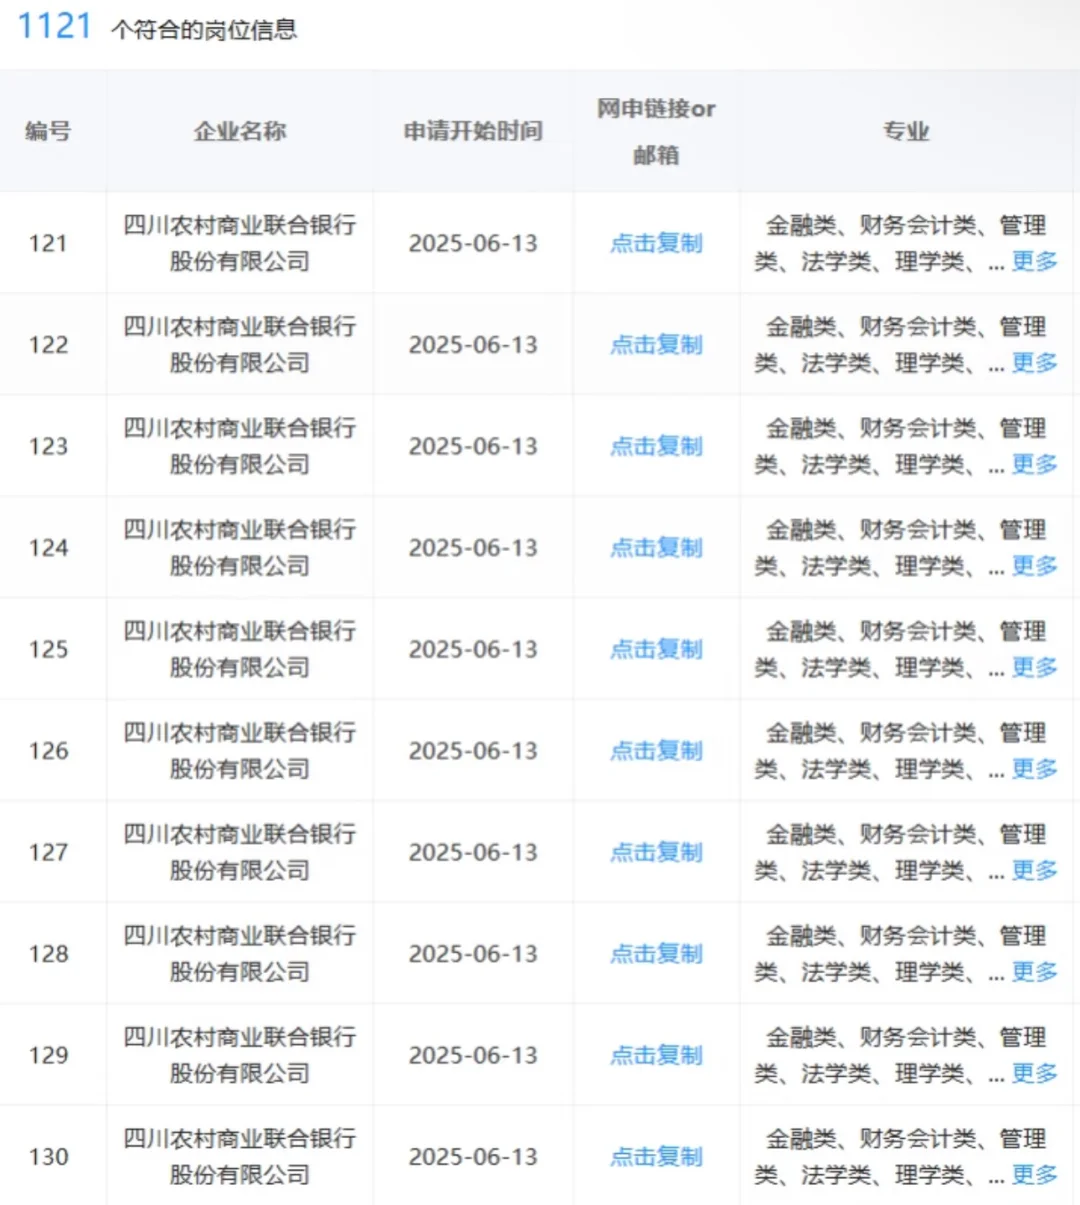Screen dimensions: 1080x1205
Task: Expand 更多 majors in row 122
Action: [1034, 363]
